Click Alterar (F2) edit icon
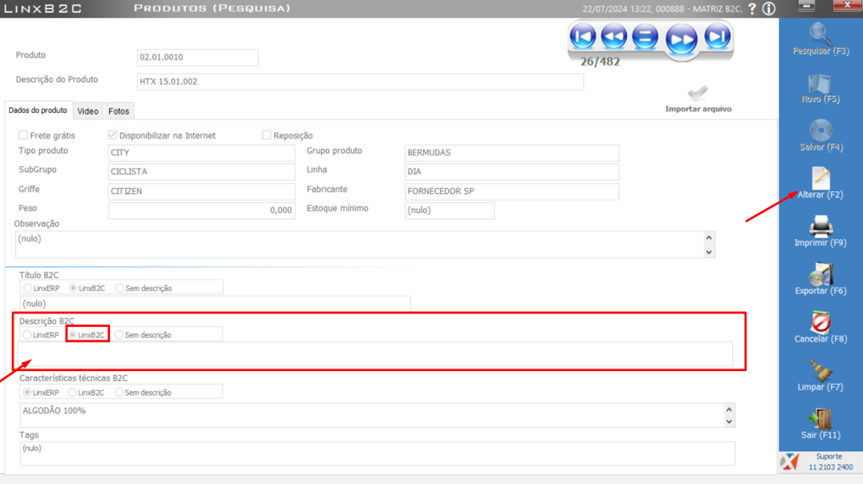The width and height of the screenshot is (863, 484). coord(821,177)
